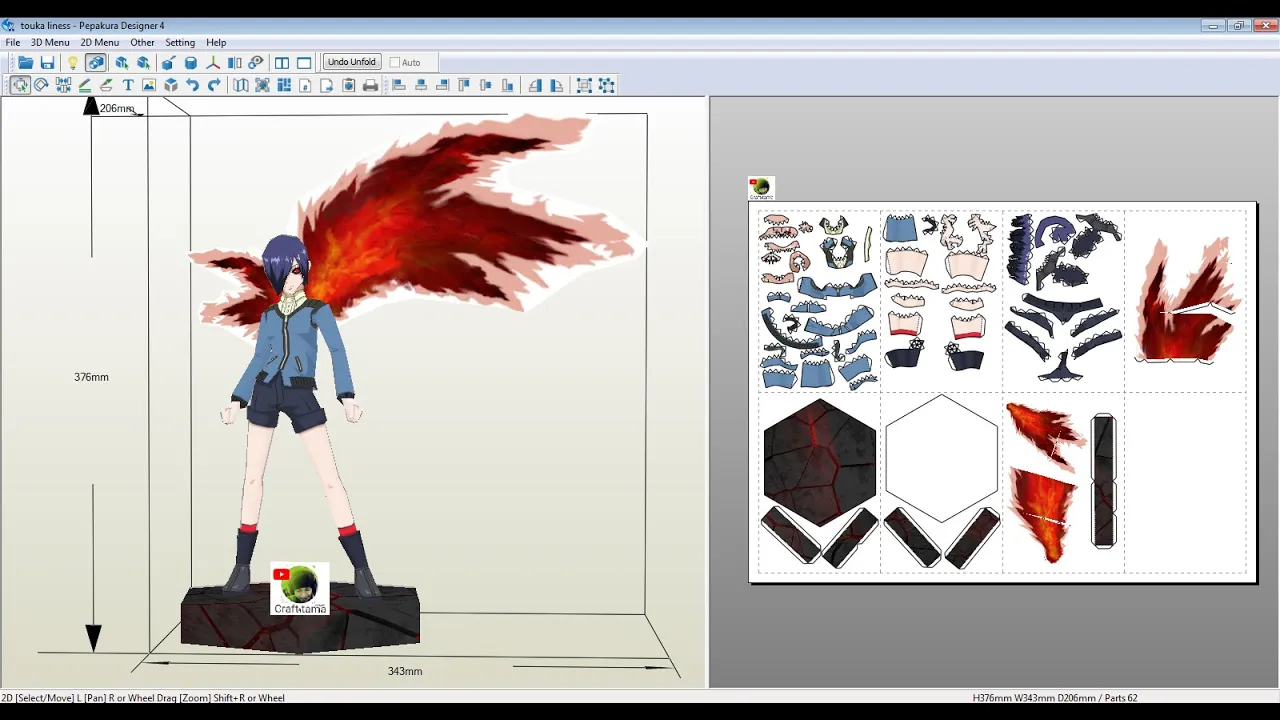Screen dimensions: 1280x720
Task: Open a file with the folder icon
Action: pos(26,62)
